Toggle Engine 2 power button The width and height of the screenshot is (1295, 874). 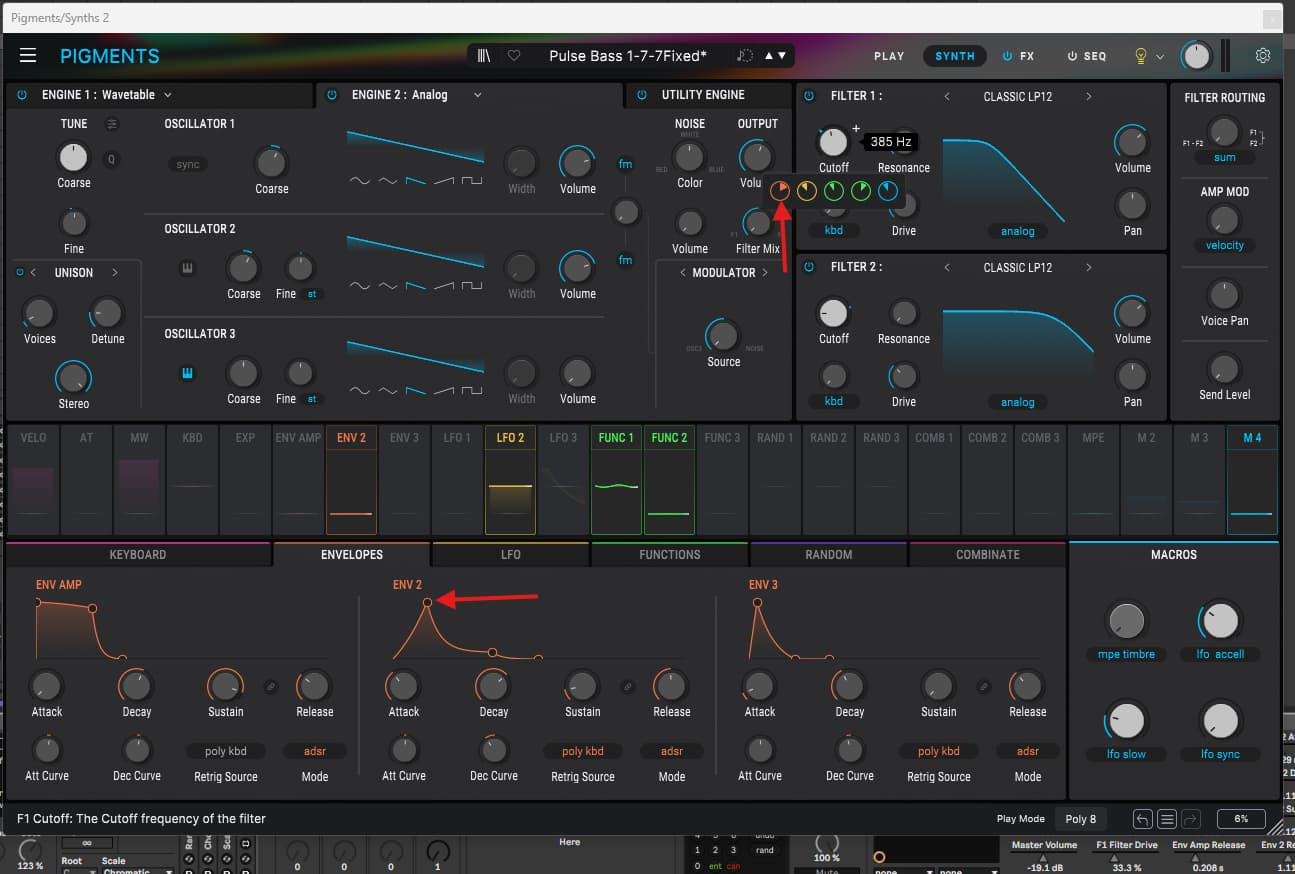[333, 95]
